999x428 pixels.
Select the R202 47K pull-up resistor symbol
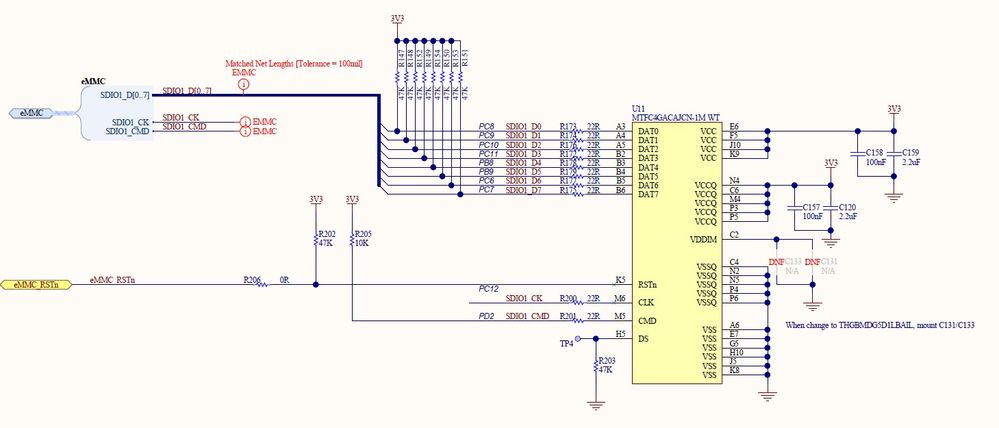coord(316,239)
